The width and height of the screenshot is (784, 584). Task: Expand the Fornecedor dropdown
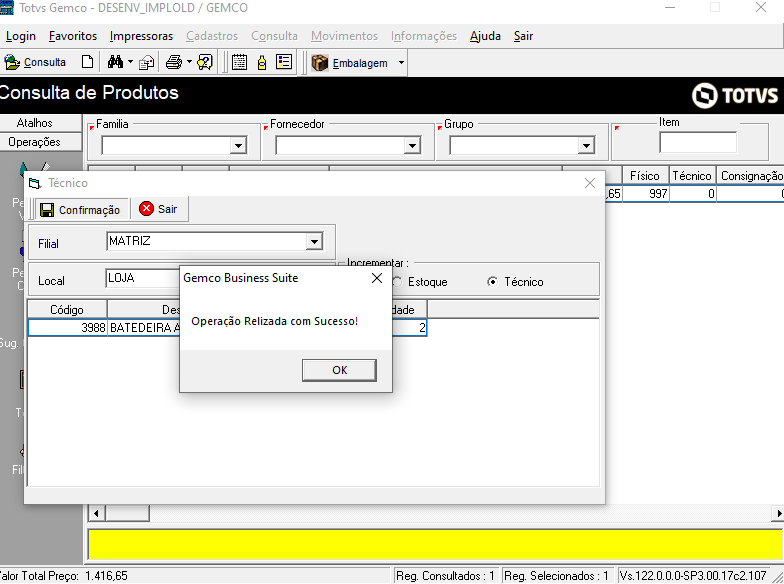412,146
